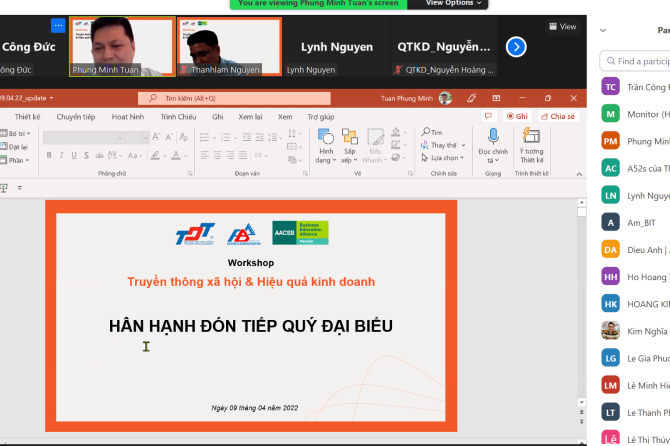This screenshot has height=446, width=670.
Task: Click the Shapes (Hình dạng) icon
Action: [x=325, y=137]
